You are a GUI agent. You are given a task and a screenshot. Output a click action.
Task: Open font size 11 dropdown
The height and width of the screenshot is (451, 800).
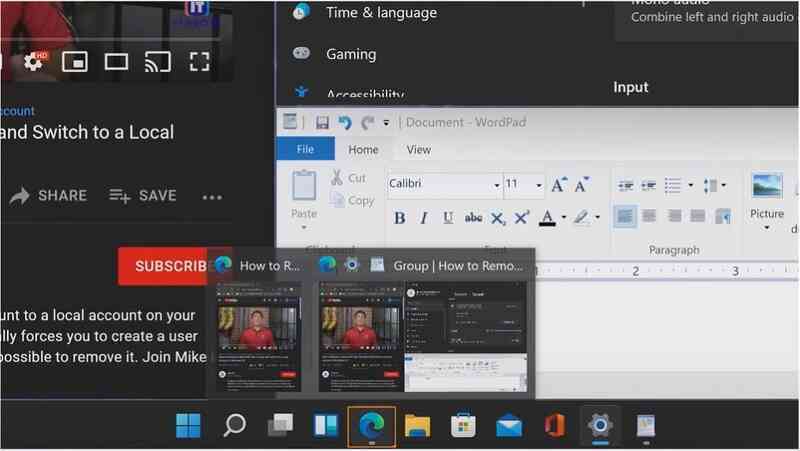pos(539,185)
